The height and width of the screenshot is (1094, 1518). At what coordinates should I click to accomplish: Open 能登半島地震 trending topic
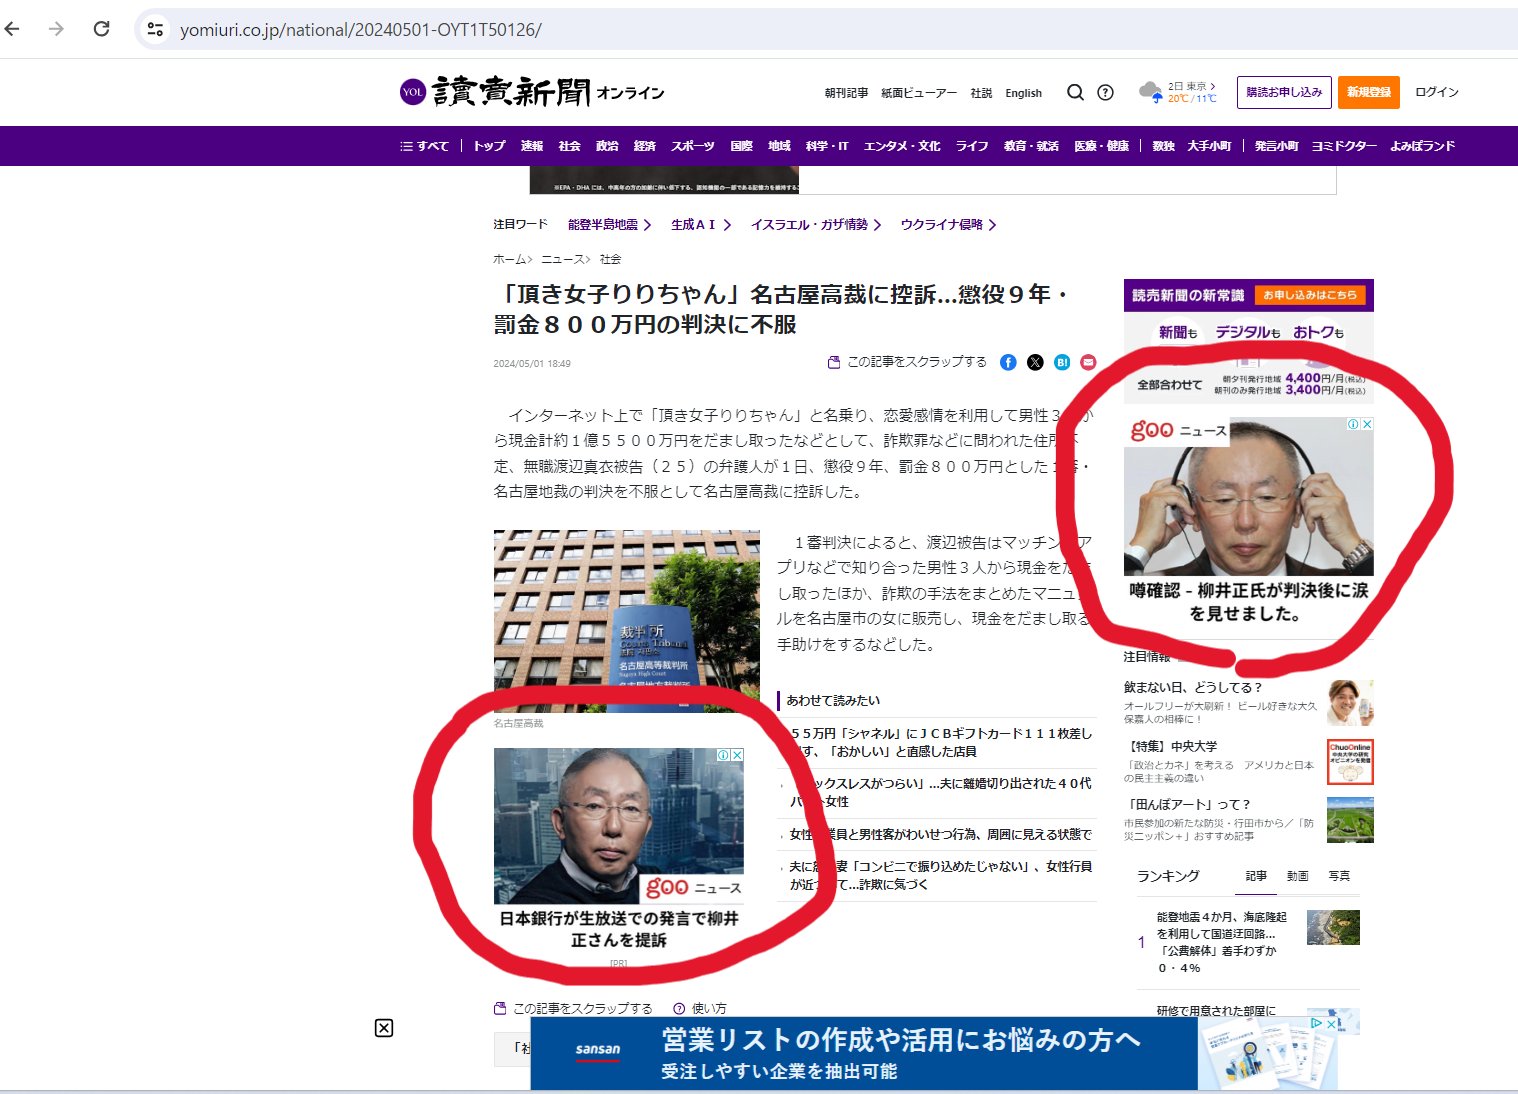tap(609, 225)
